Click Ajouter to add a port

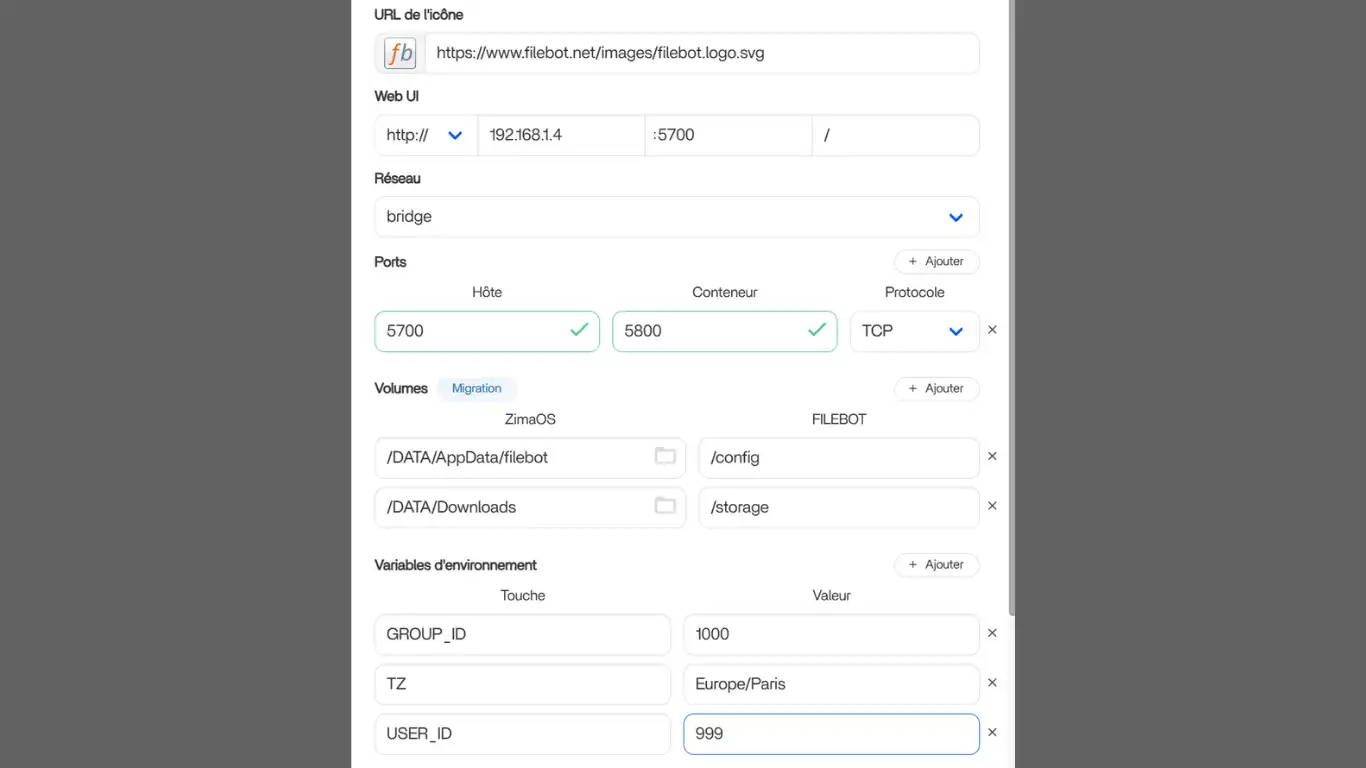tap(936, 262)
